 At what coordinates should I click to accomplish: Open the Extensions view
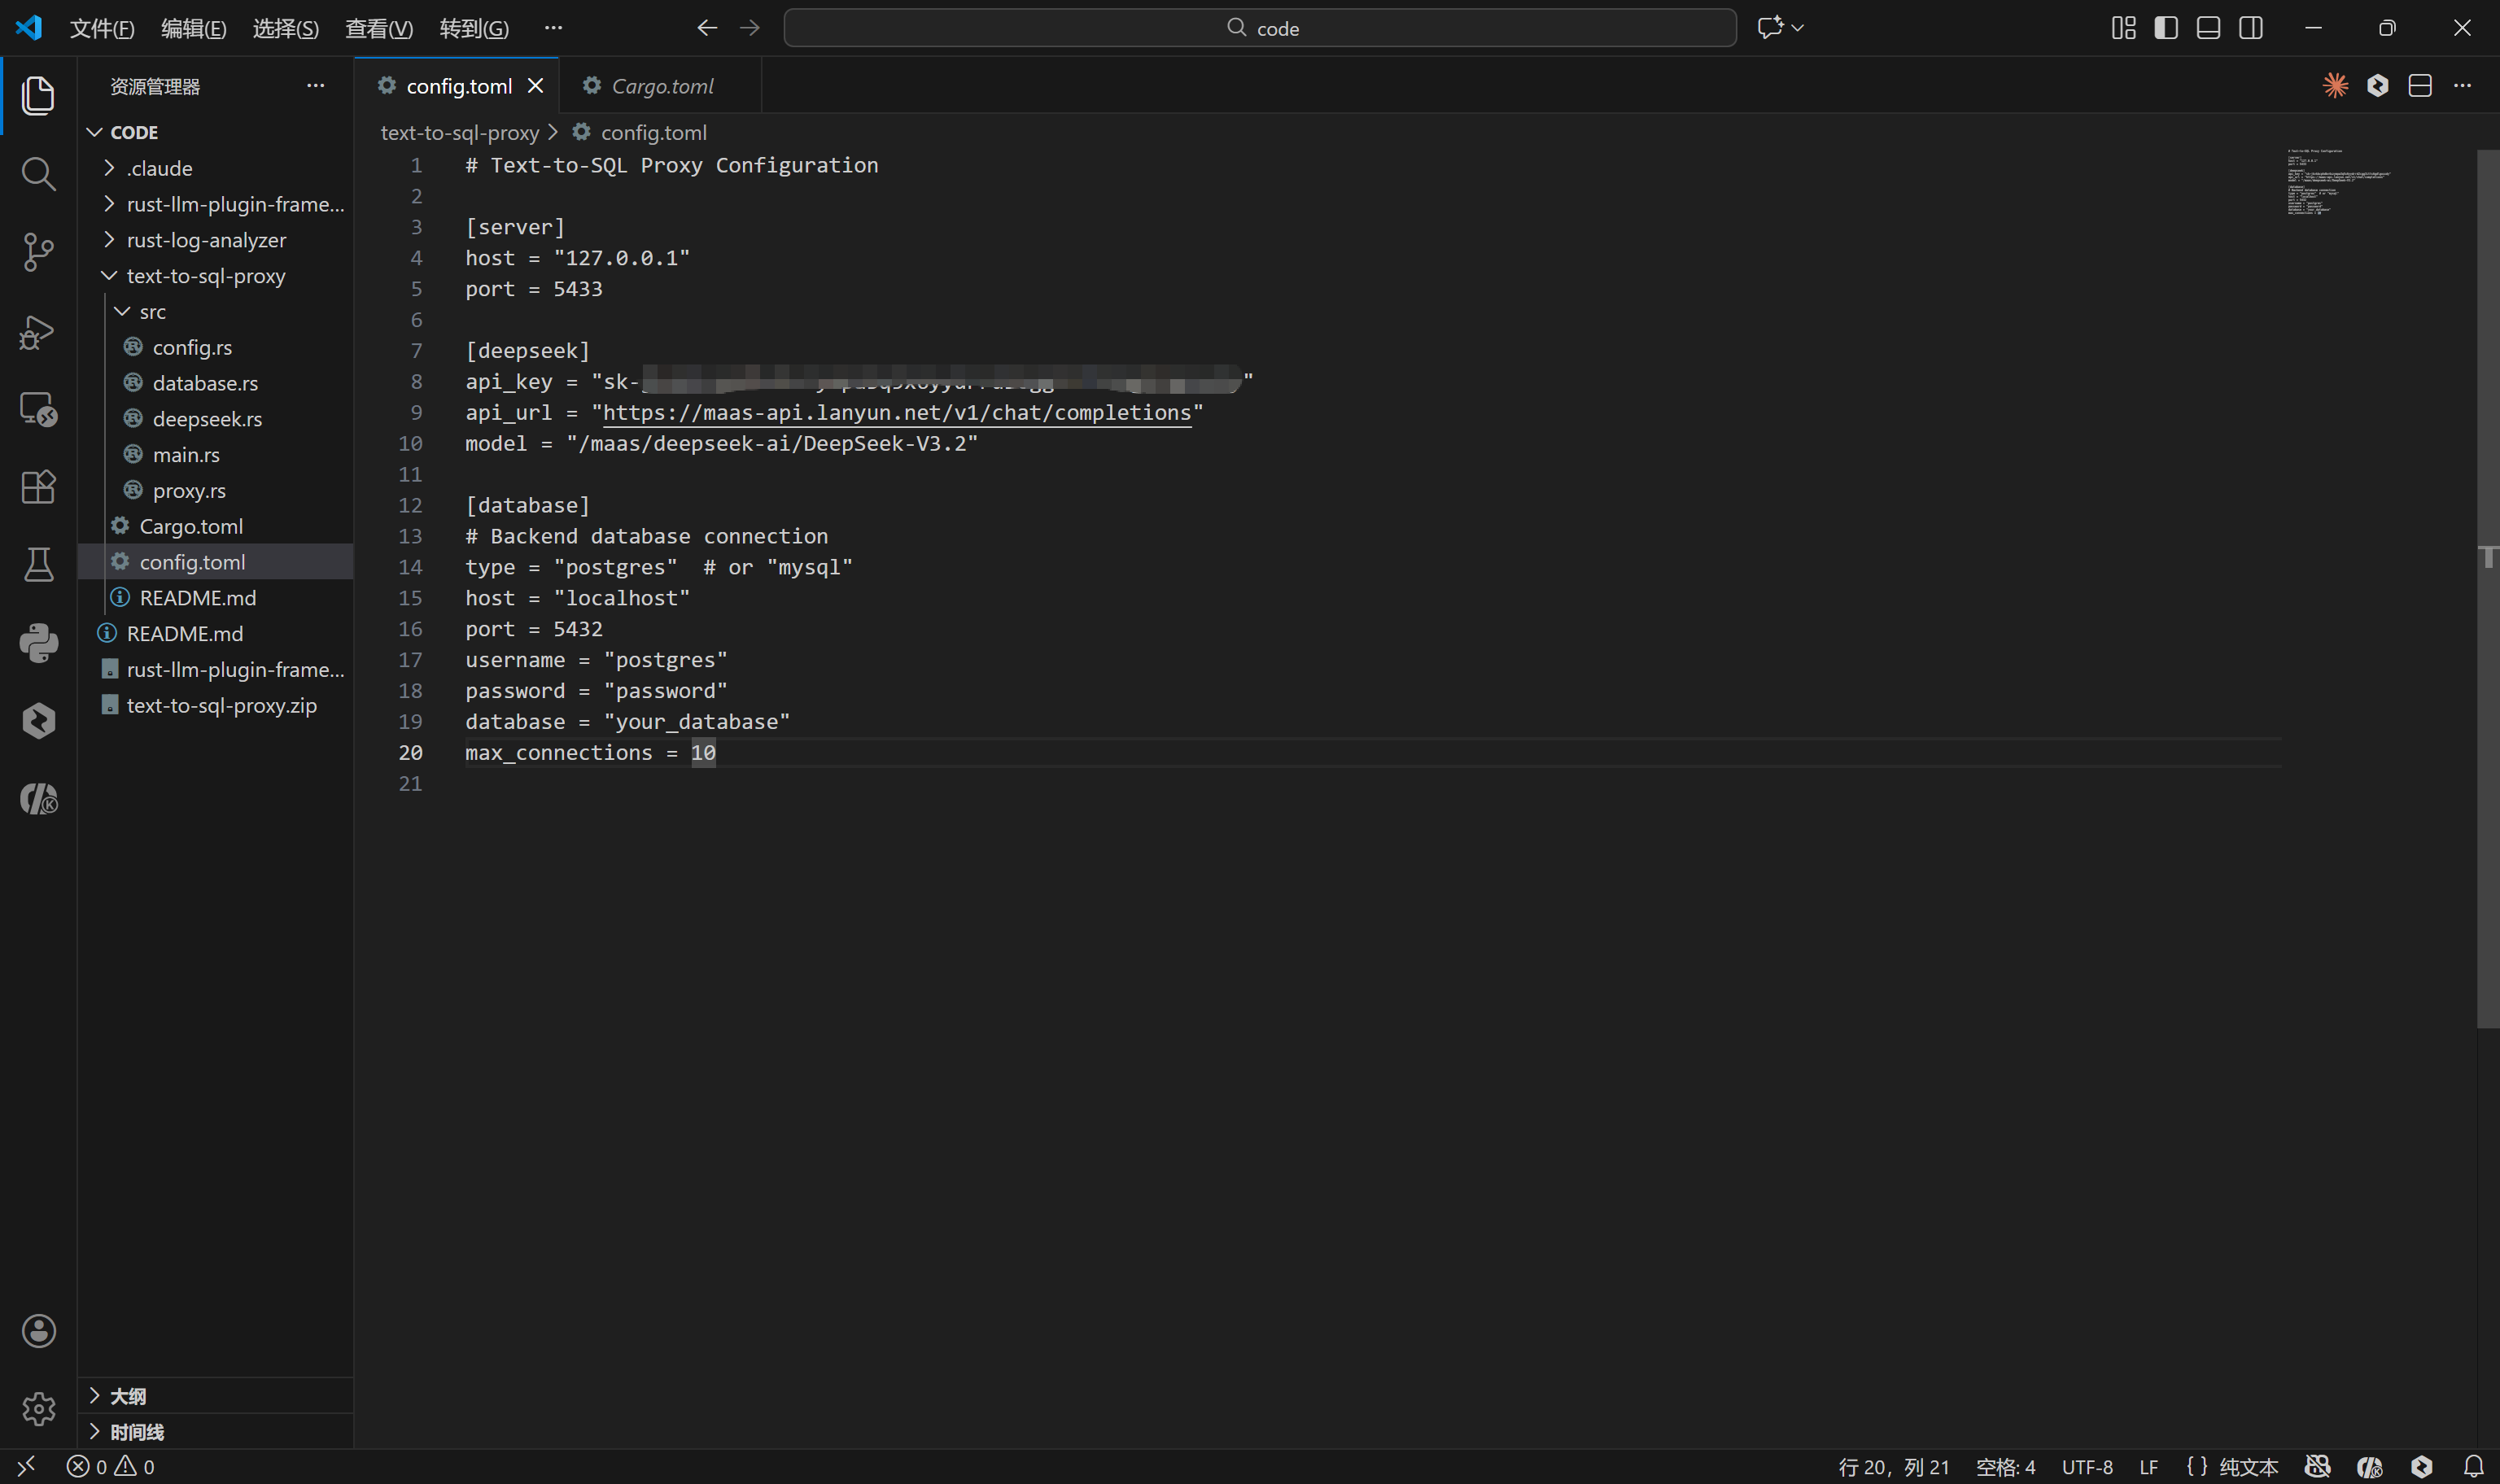38,487
